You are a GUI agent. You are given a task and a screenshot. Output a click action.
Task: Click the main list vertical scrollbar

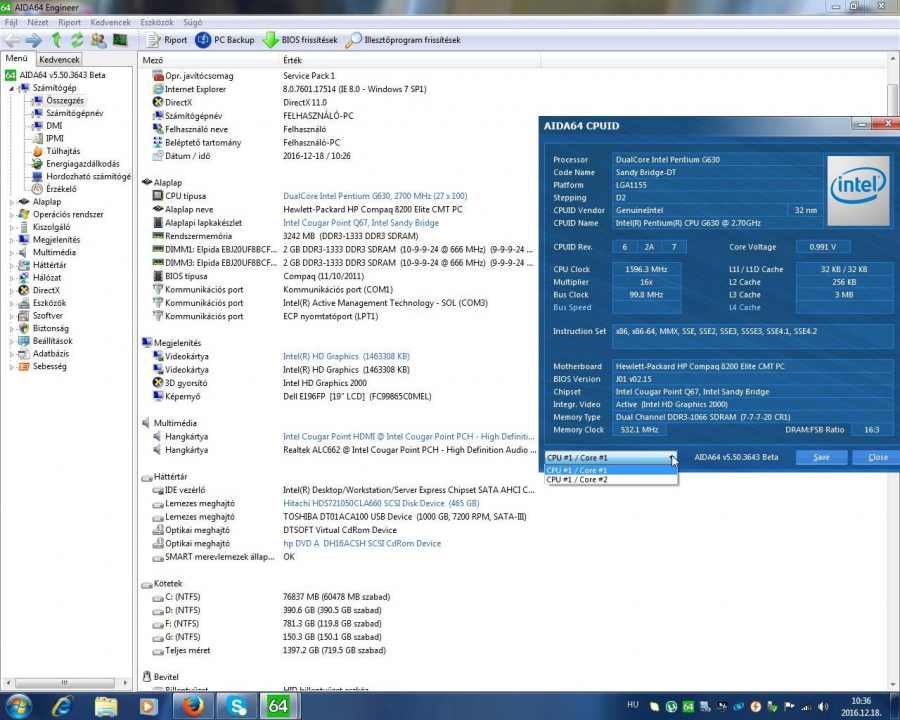pyautogui.click(x=893, y=371)
